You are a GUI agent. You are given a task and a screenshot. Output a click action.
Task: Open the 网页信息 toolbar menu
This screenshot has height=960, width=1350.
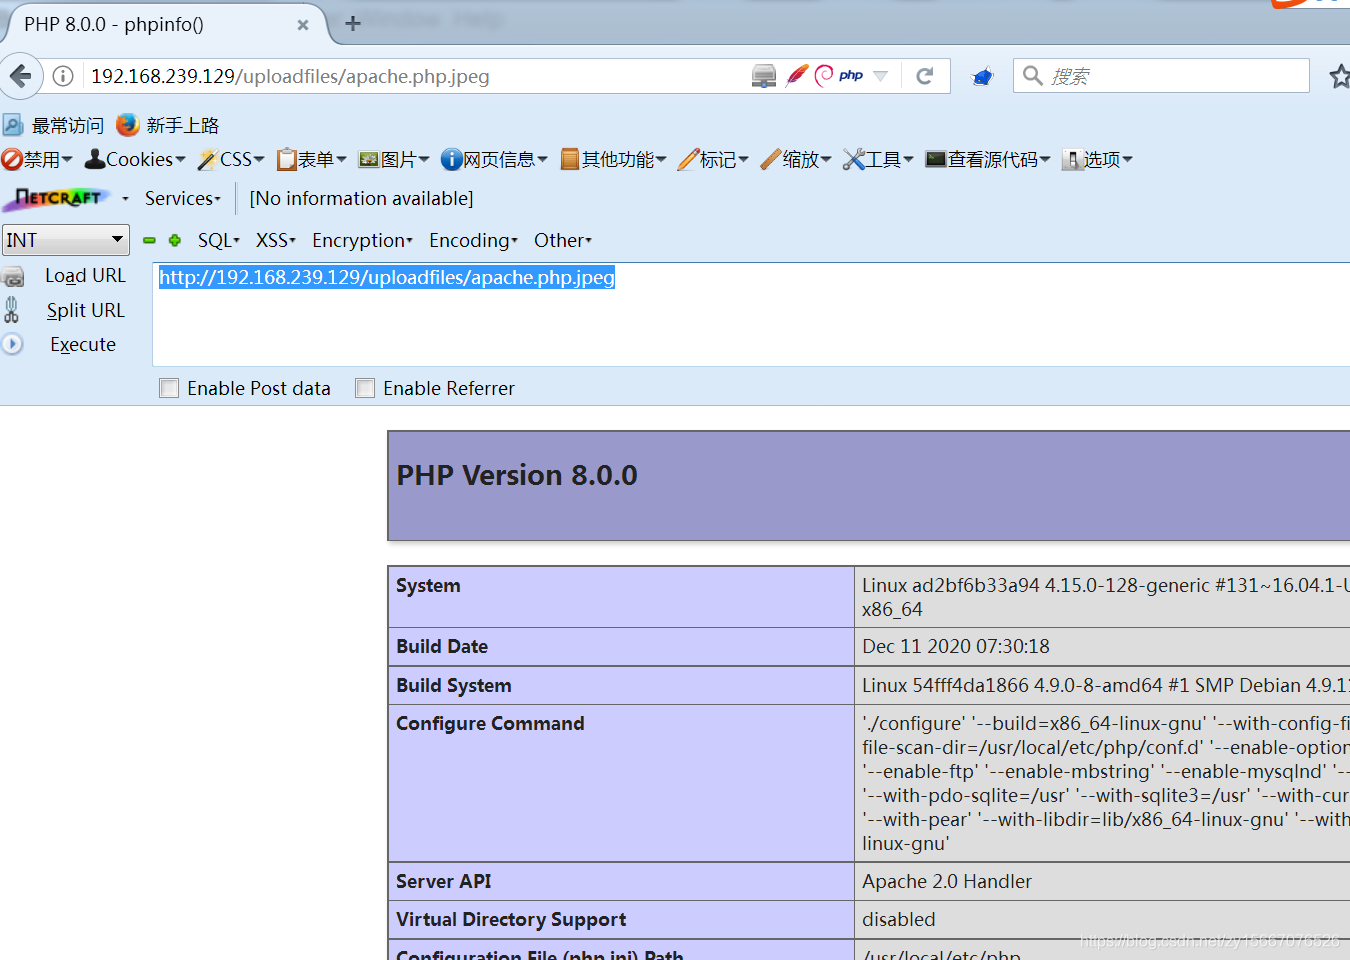tap(494, 159)
